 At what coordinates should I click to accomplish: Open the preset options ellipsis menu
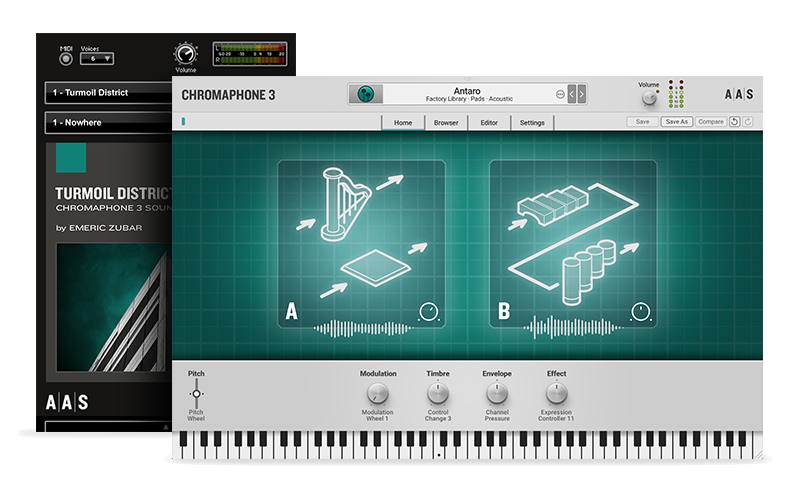coord(560,95)
